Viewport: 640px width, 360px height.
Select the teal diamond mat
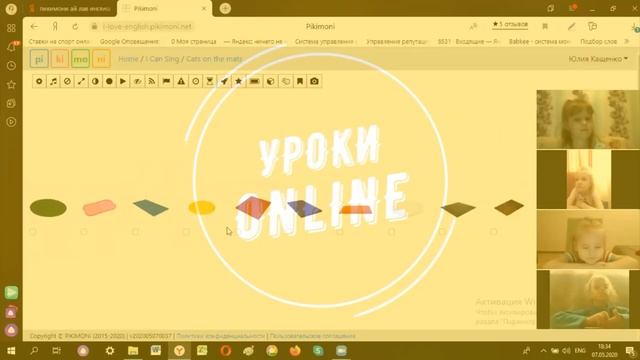151,207
